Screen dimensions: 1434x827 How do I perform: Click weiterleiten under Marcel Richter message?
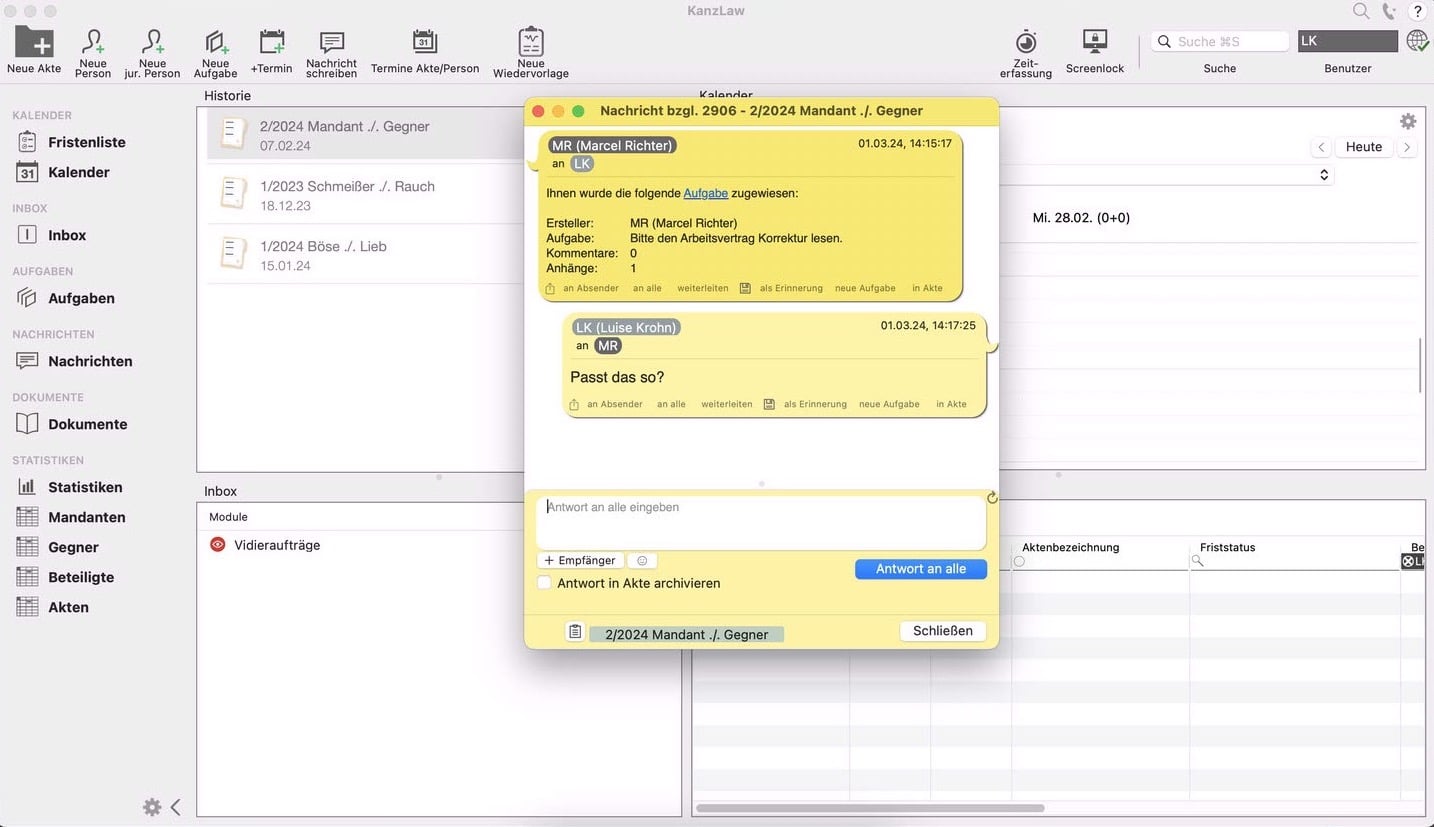click(x=703, y=288)
